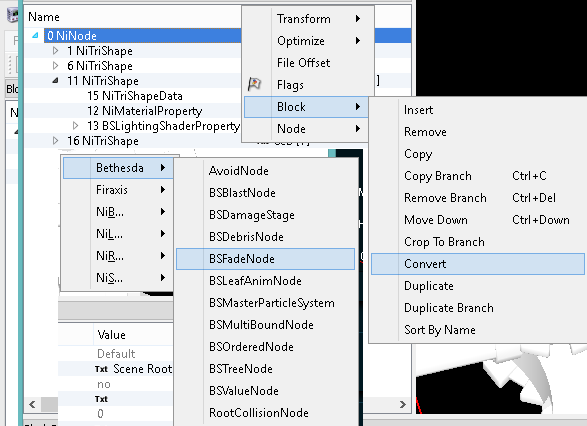Collapse the 11 NiTriShape node

point(55,80)
